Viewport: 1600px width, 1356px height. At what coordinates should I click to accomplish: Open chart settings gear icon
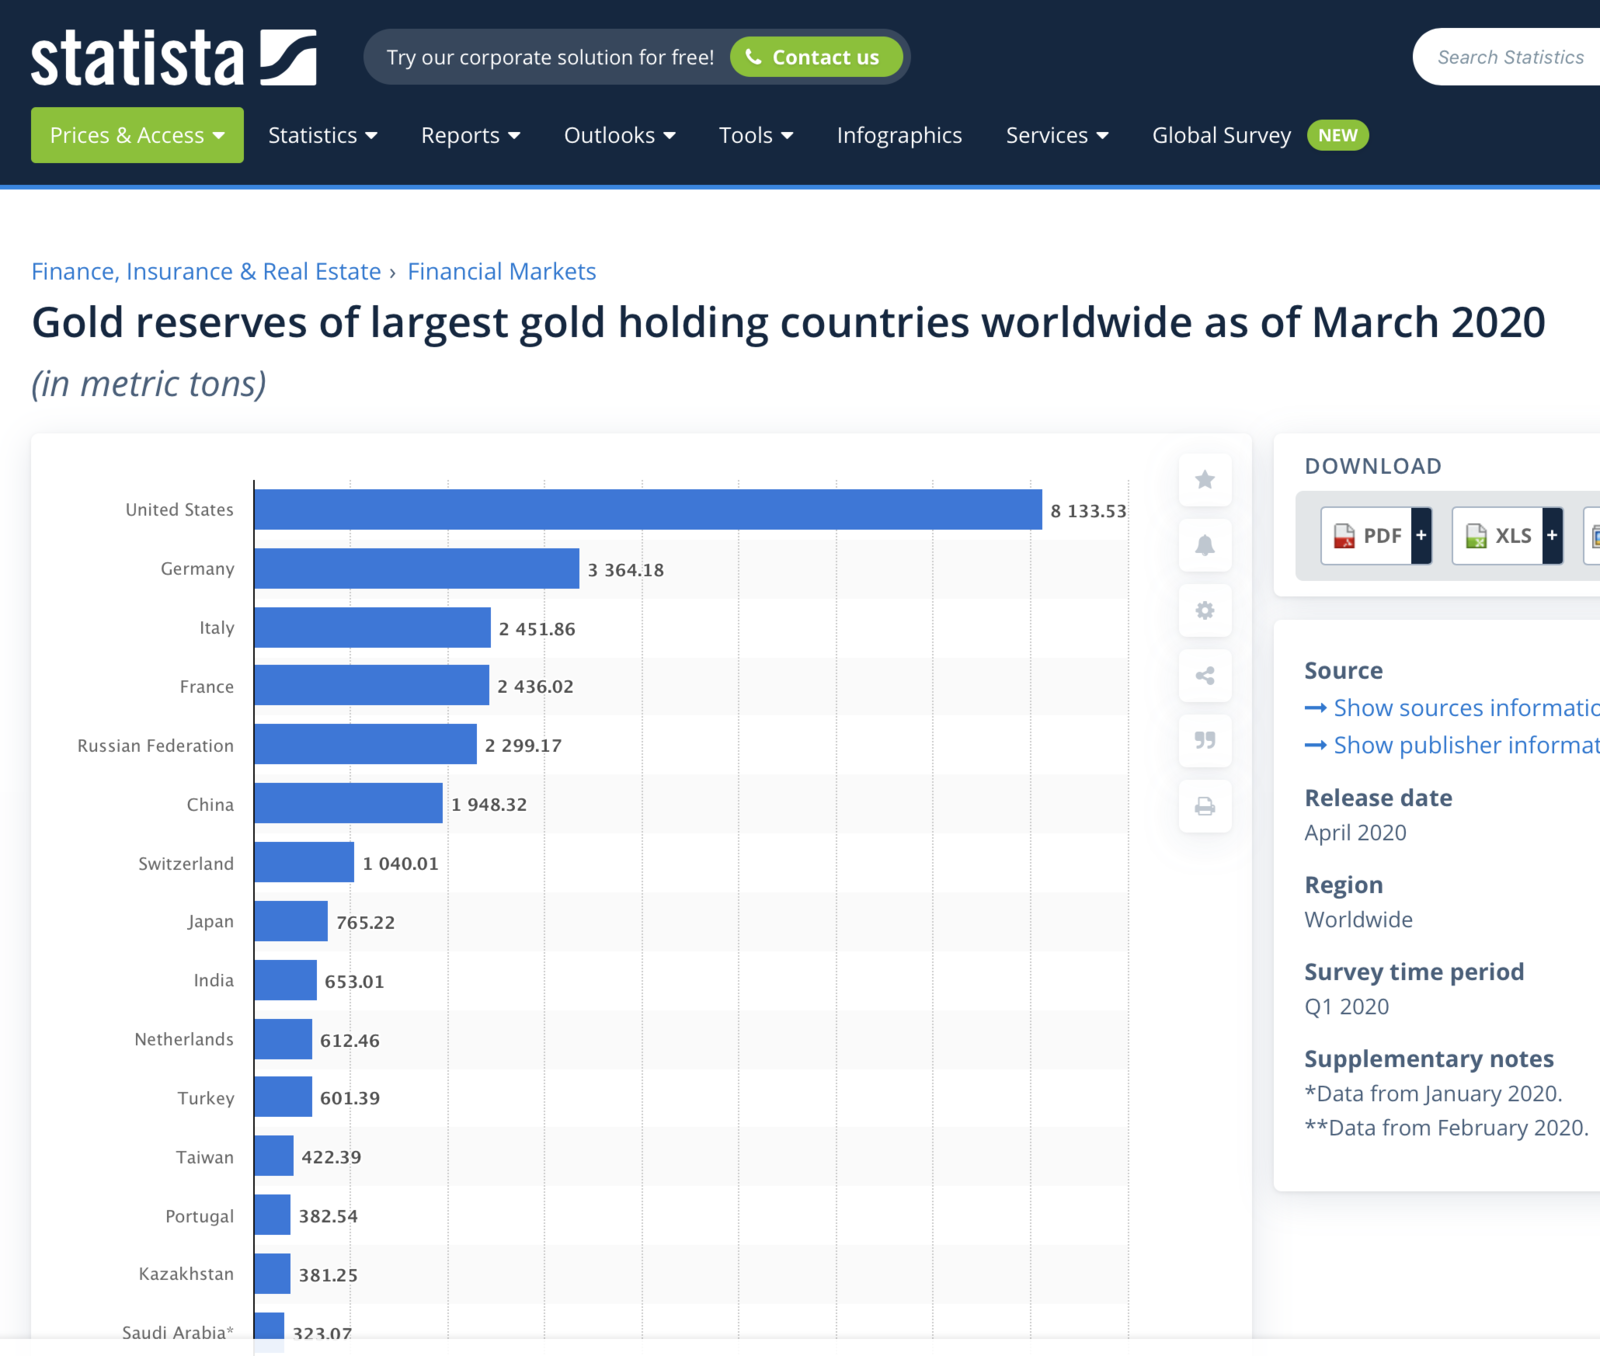coord(1205,610)
